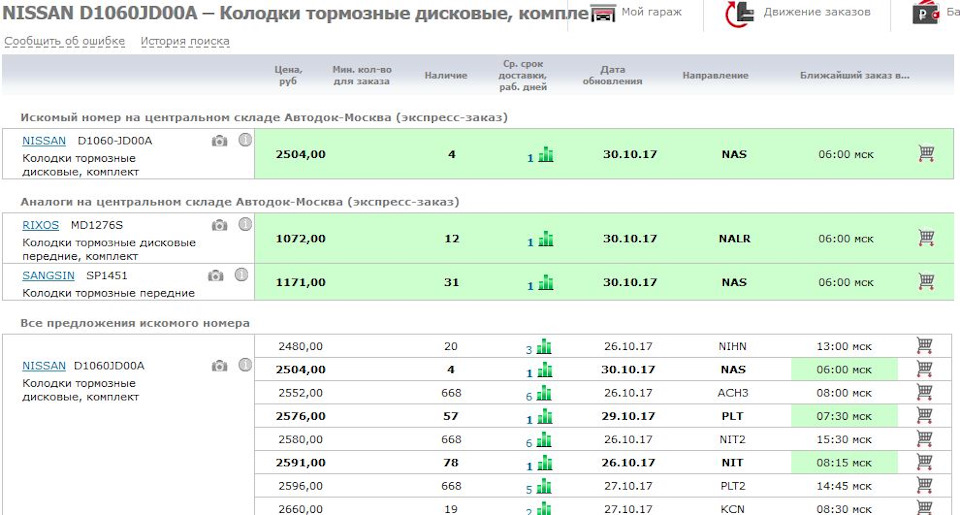This screenshot has width=960, height=515.
Task: Click direction ACH3 cell
Action: pyautogui.click(x=733, y=393)
